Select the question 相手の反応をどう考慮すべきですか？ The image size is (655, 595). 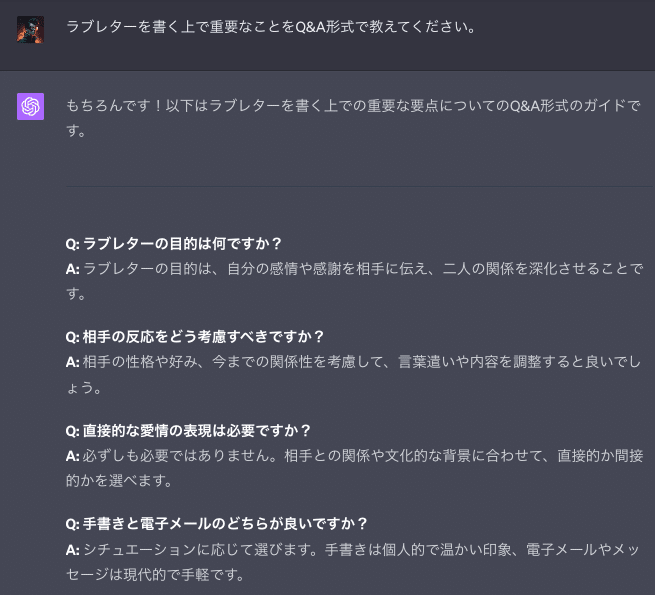click(x=195, y=336)
